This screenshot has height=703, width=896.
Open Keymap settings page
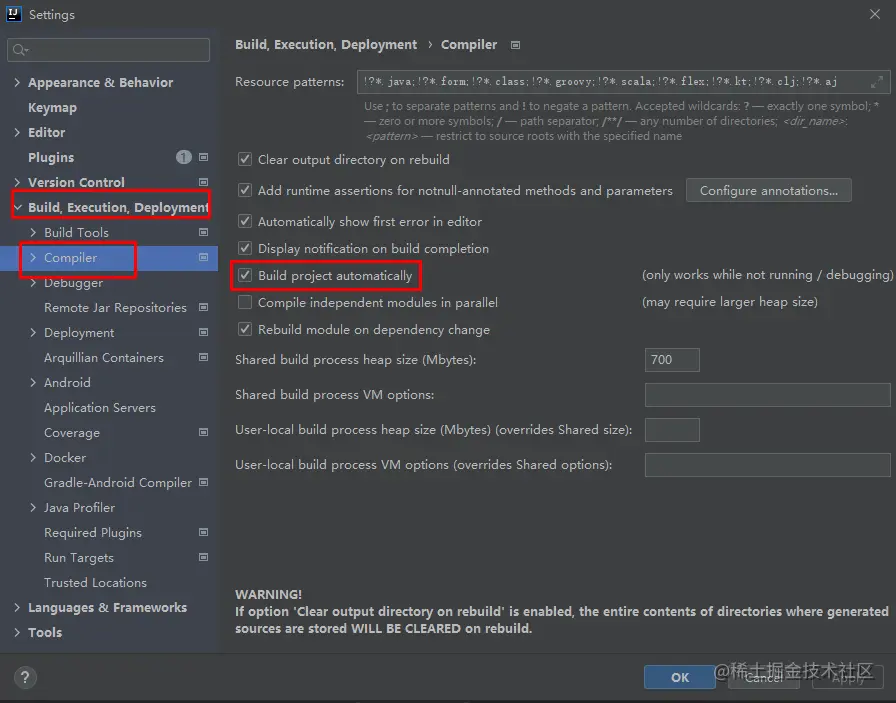click(52, 107)
